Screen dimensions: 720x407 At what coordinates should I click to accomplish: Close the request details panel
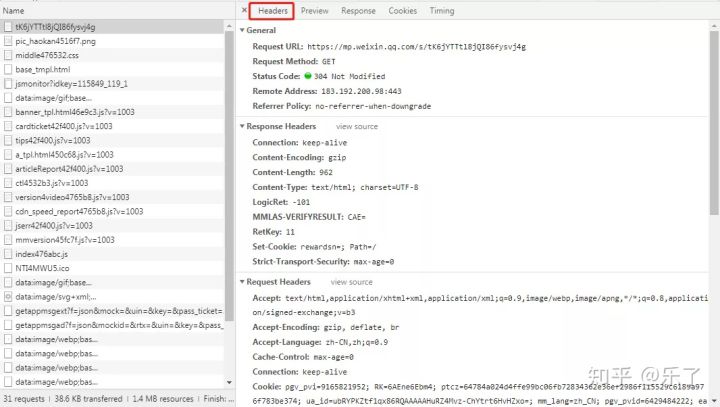[244, 10]
